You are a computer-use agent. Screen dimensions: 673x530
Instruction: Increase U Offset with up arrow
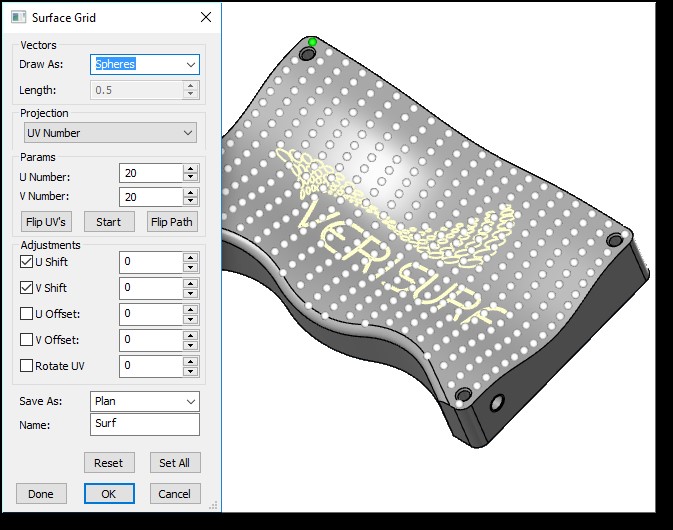pyautogui.click(x=191, y=309)
